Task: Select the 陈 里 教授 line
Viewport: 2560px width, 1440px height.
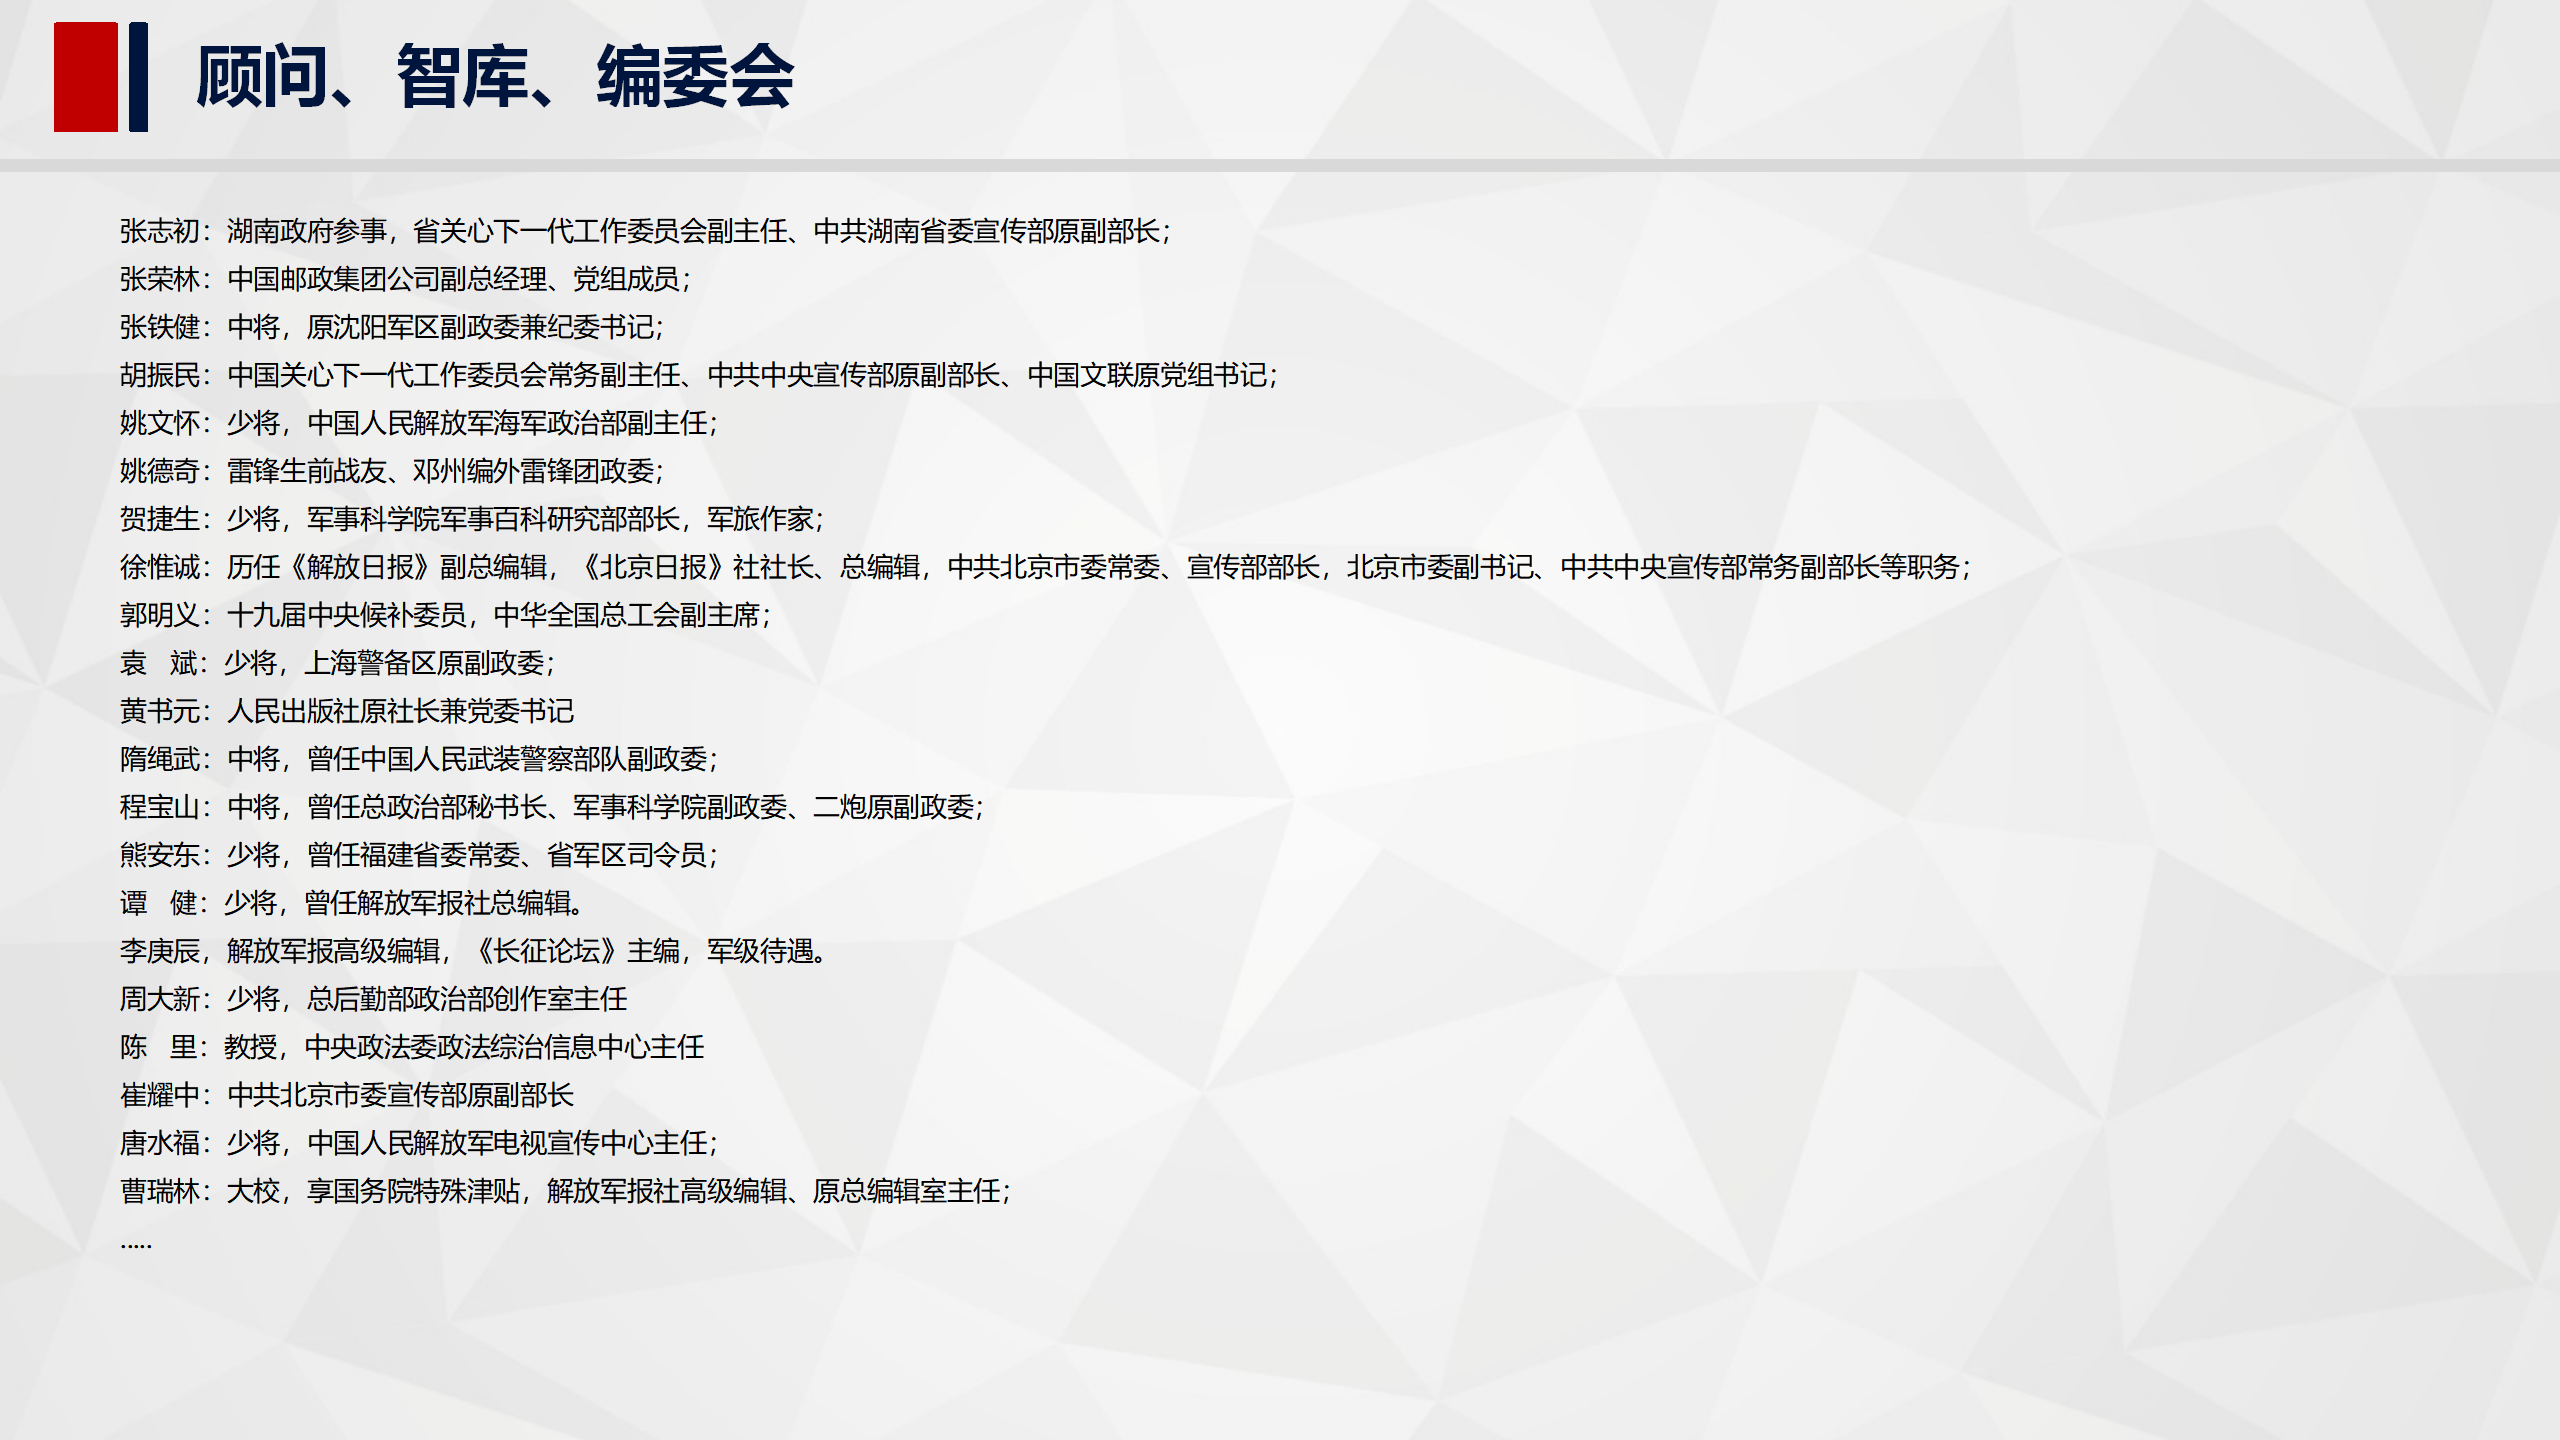Action: click(x=412, y=1047)
